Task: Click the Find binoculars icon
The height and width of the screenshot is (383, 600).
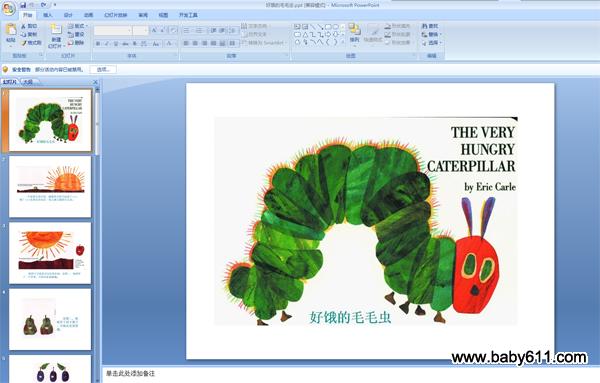Action: click(425, 26)
